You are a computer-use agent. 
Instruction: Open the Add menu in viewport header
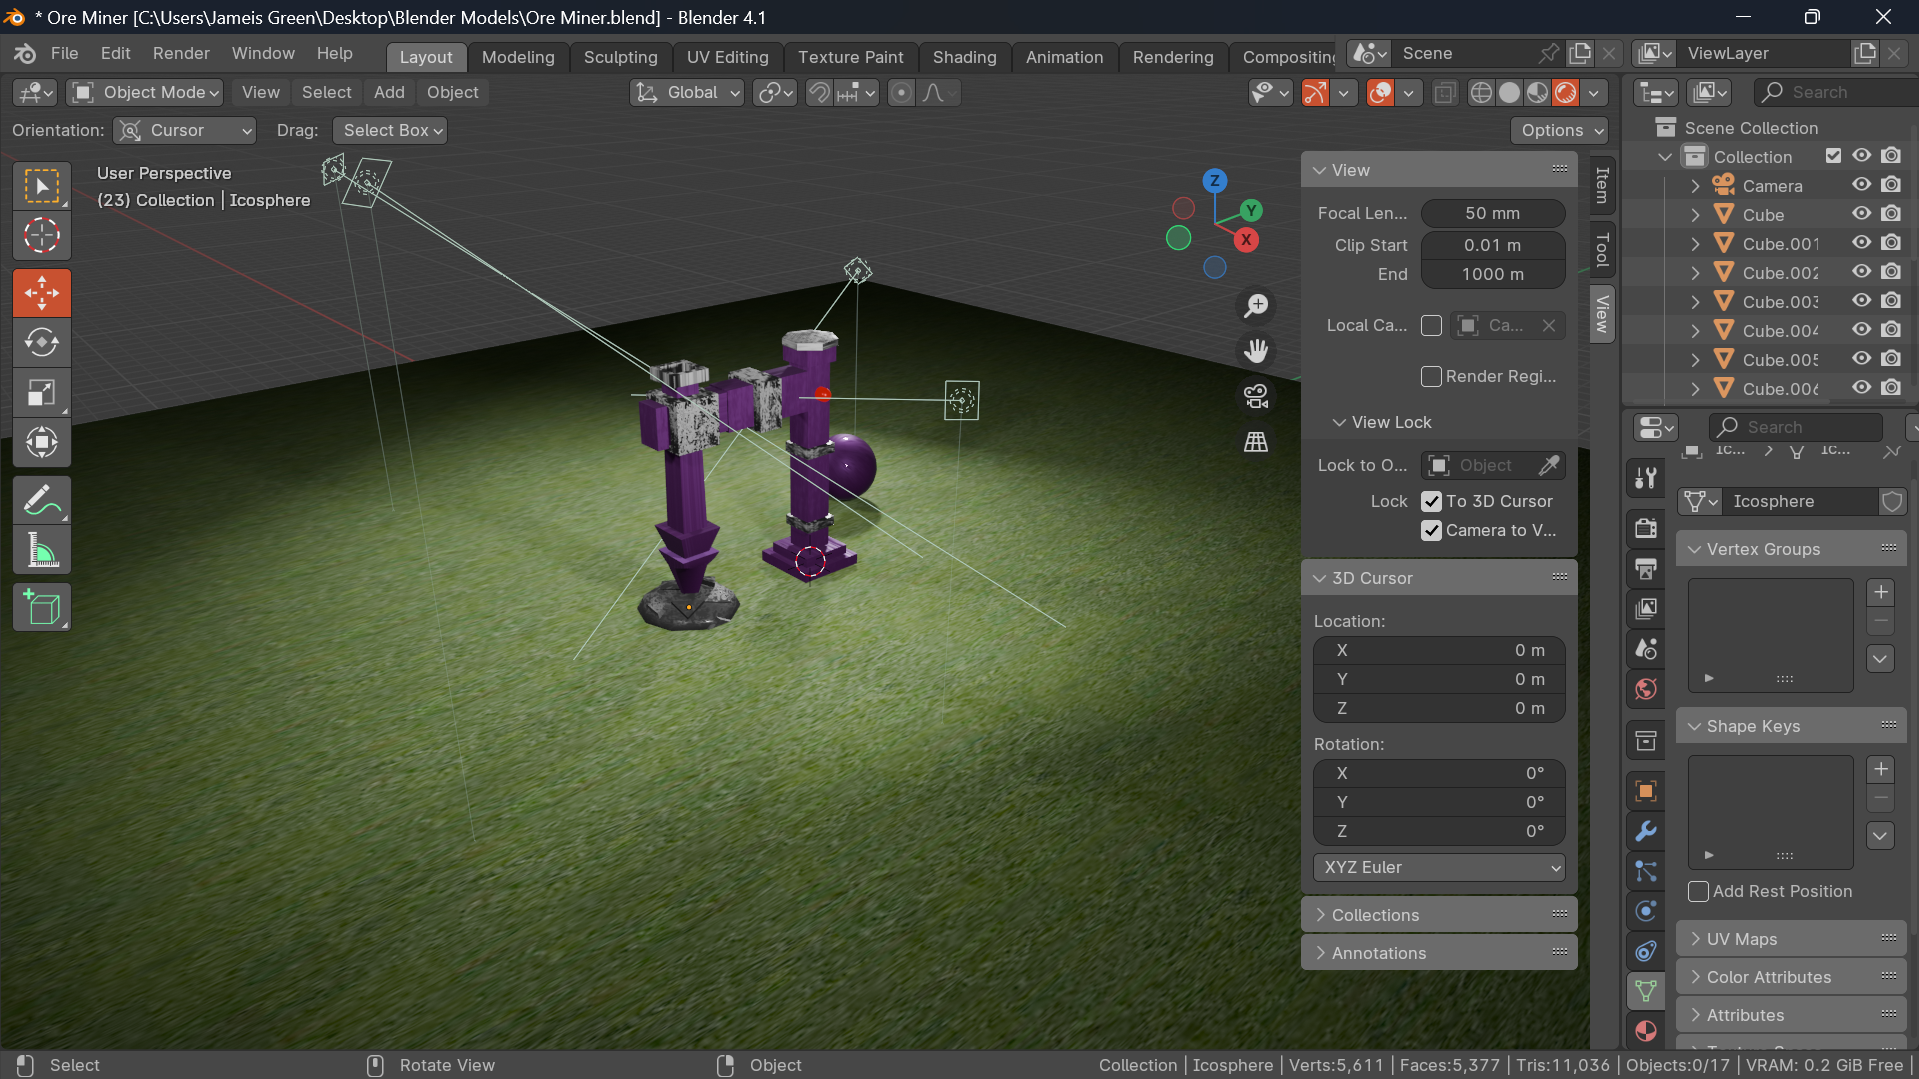point(389,93)
